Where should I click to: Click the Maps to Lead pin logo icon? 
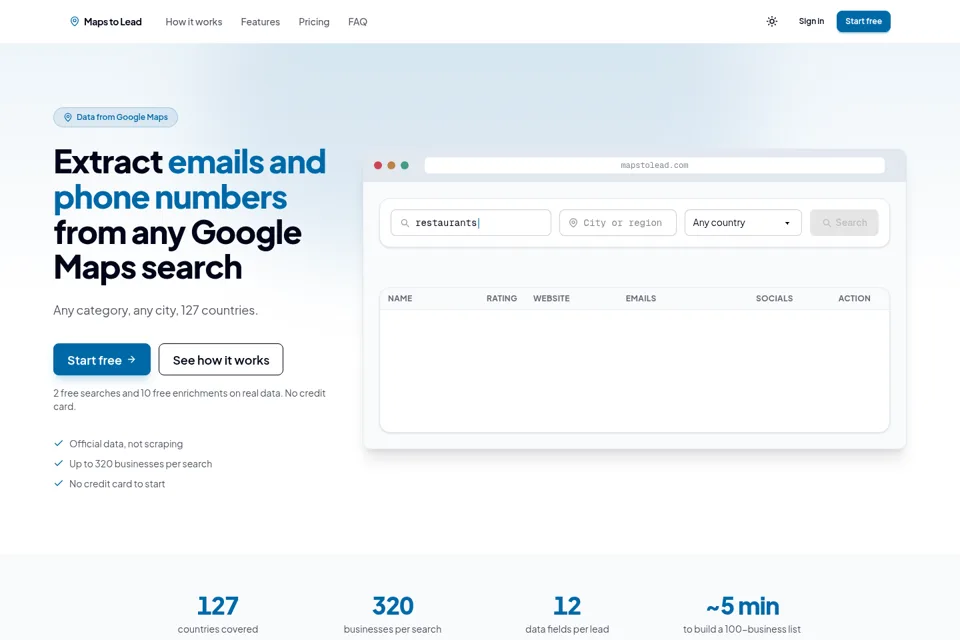tap(74, 21)
